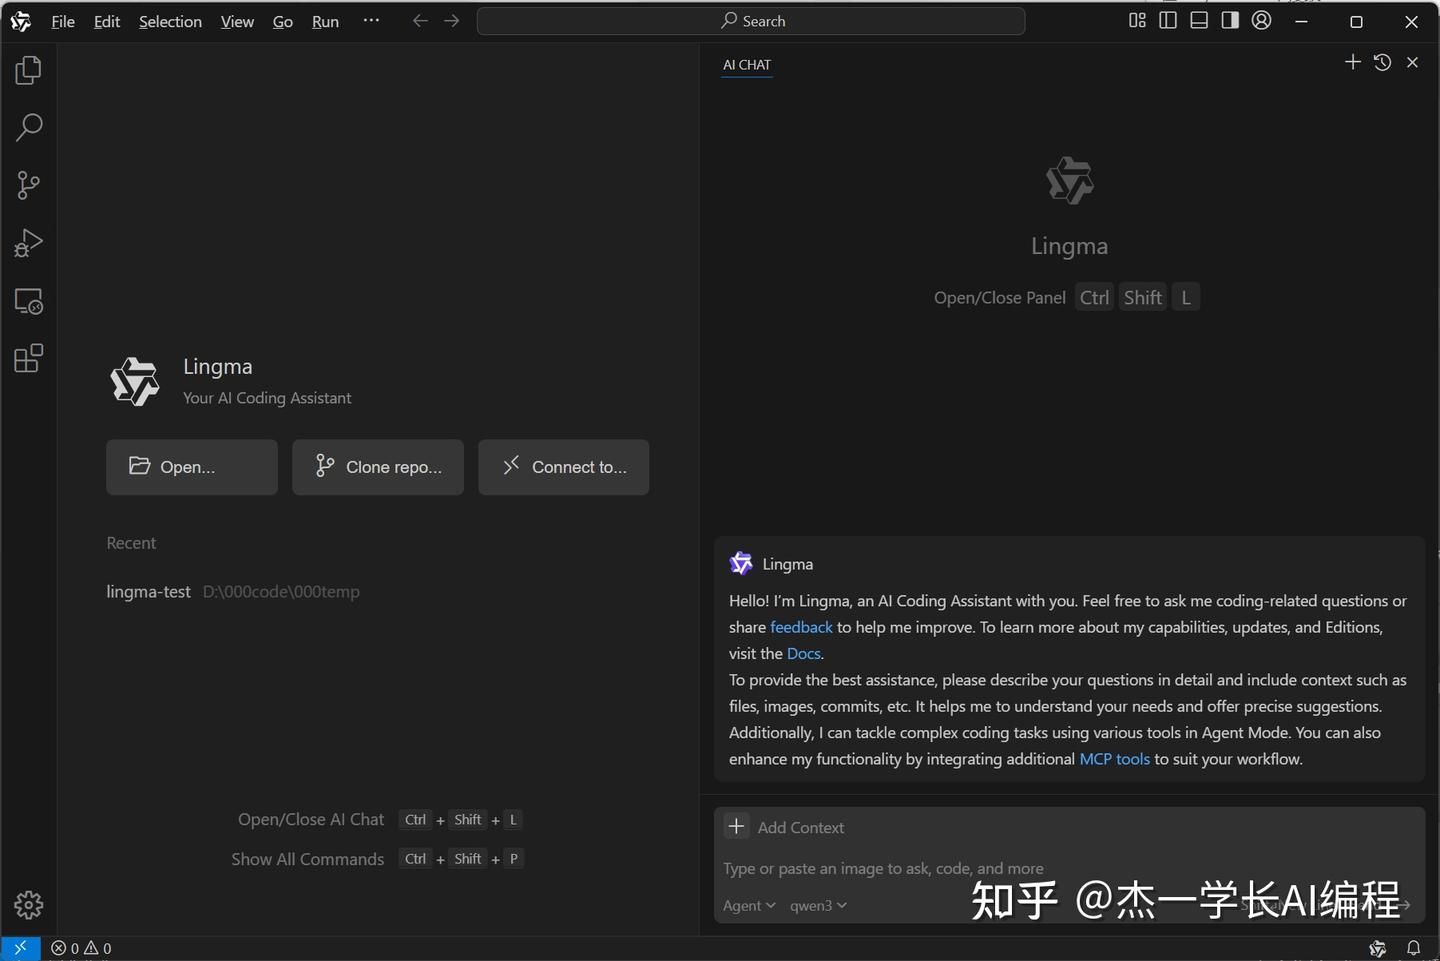The width and height of the screenshot is (1440, 961).
Task: Open Lingma chat history icon
Action: point(1383,61)
